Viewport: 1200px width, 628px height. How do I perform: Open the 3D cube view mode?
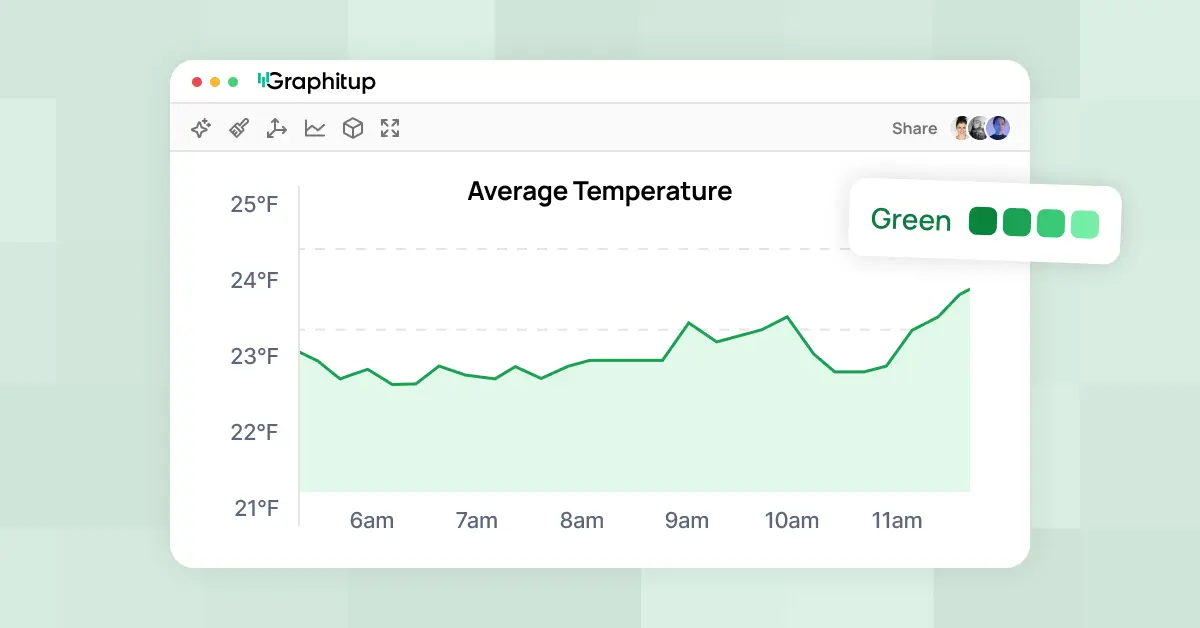pos(352,128)
